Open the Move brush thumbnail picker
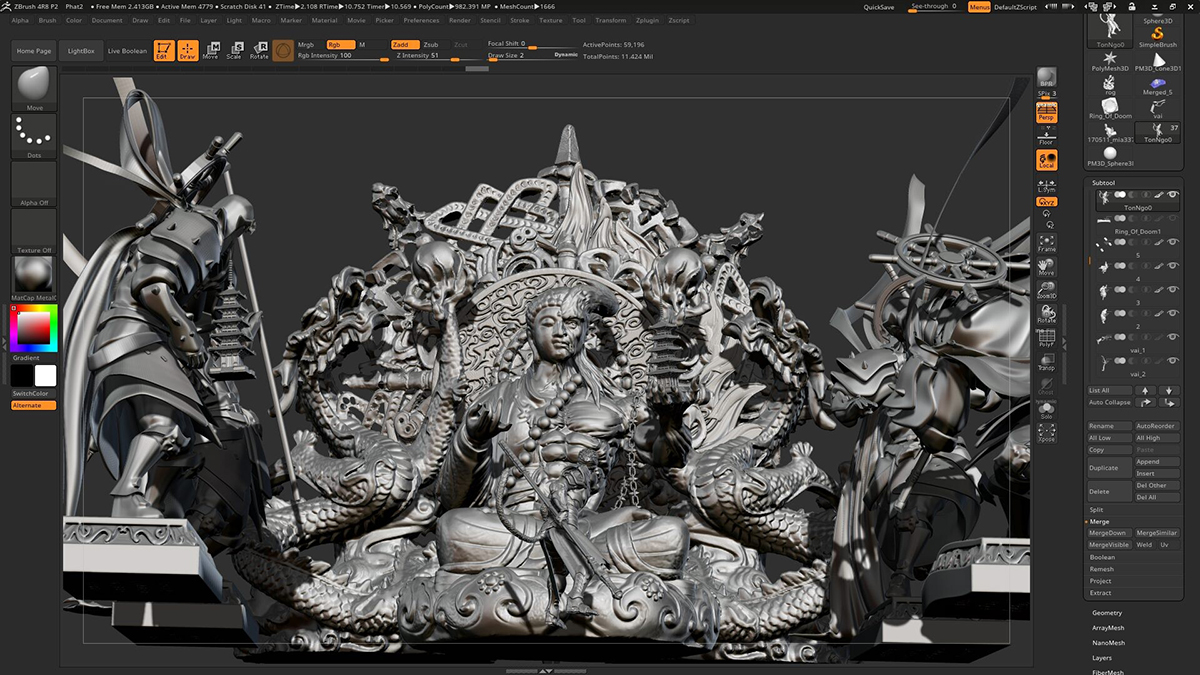Viewport: 1200px width, 675px height. pos(34,87)
